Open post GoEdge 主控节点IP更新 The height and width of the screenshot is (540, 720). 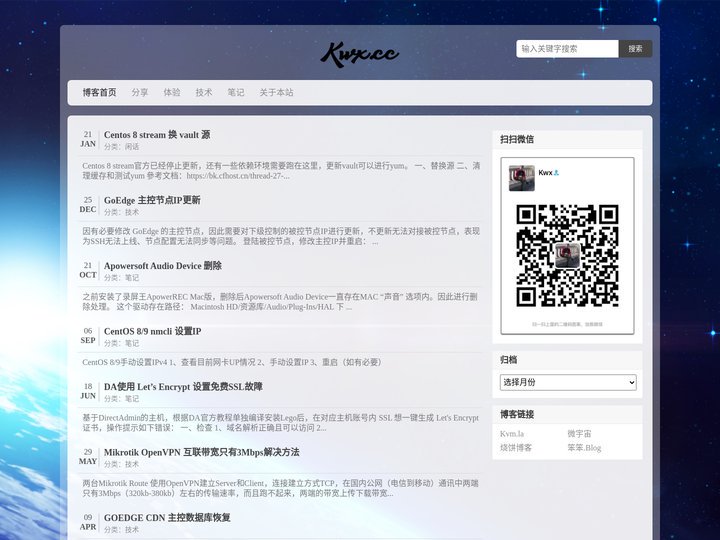coord(152,200)
